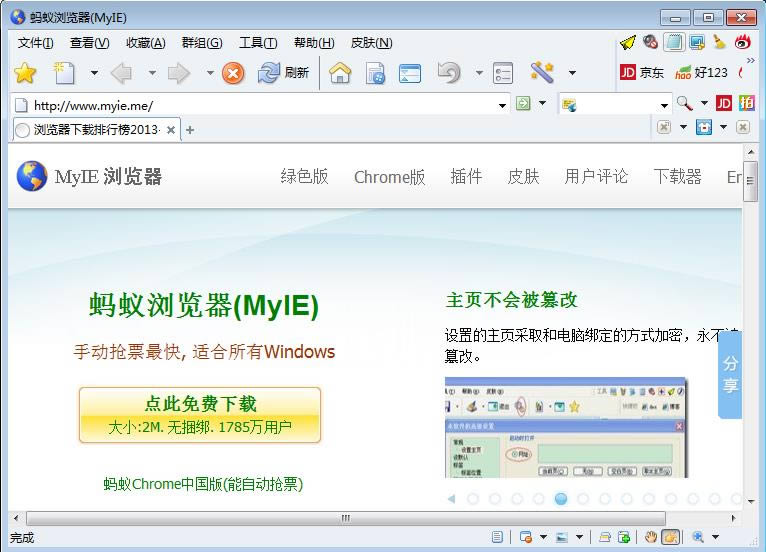Click the address bar URL field

tap(260, 105)
